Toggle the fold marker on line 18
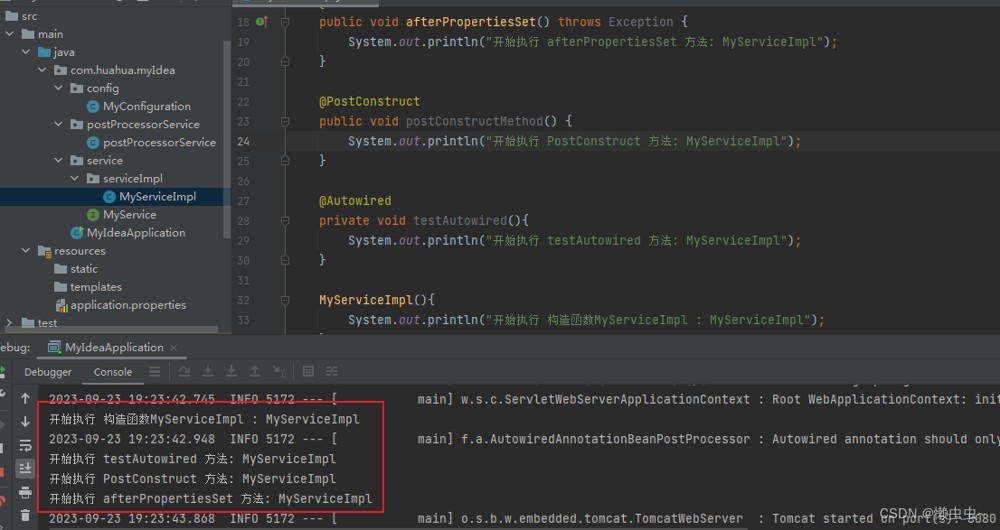This screenshot has width=1000, height=530. tap(285, 22)
